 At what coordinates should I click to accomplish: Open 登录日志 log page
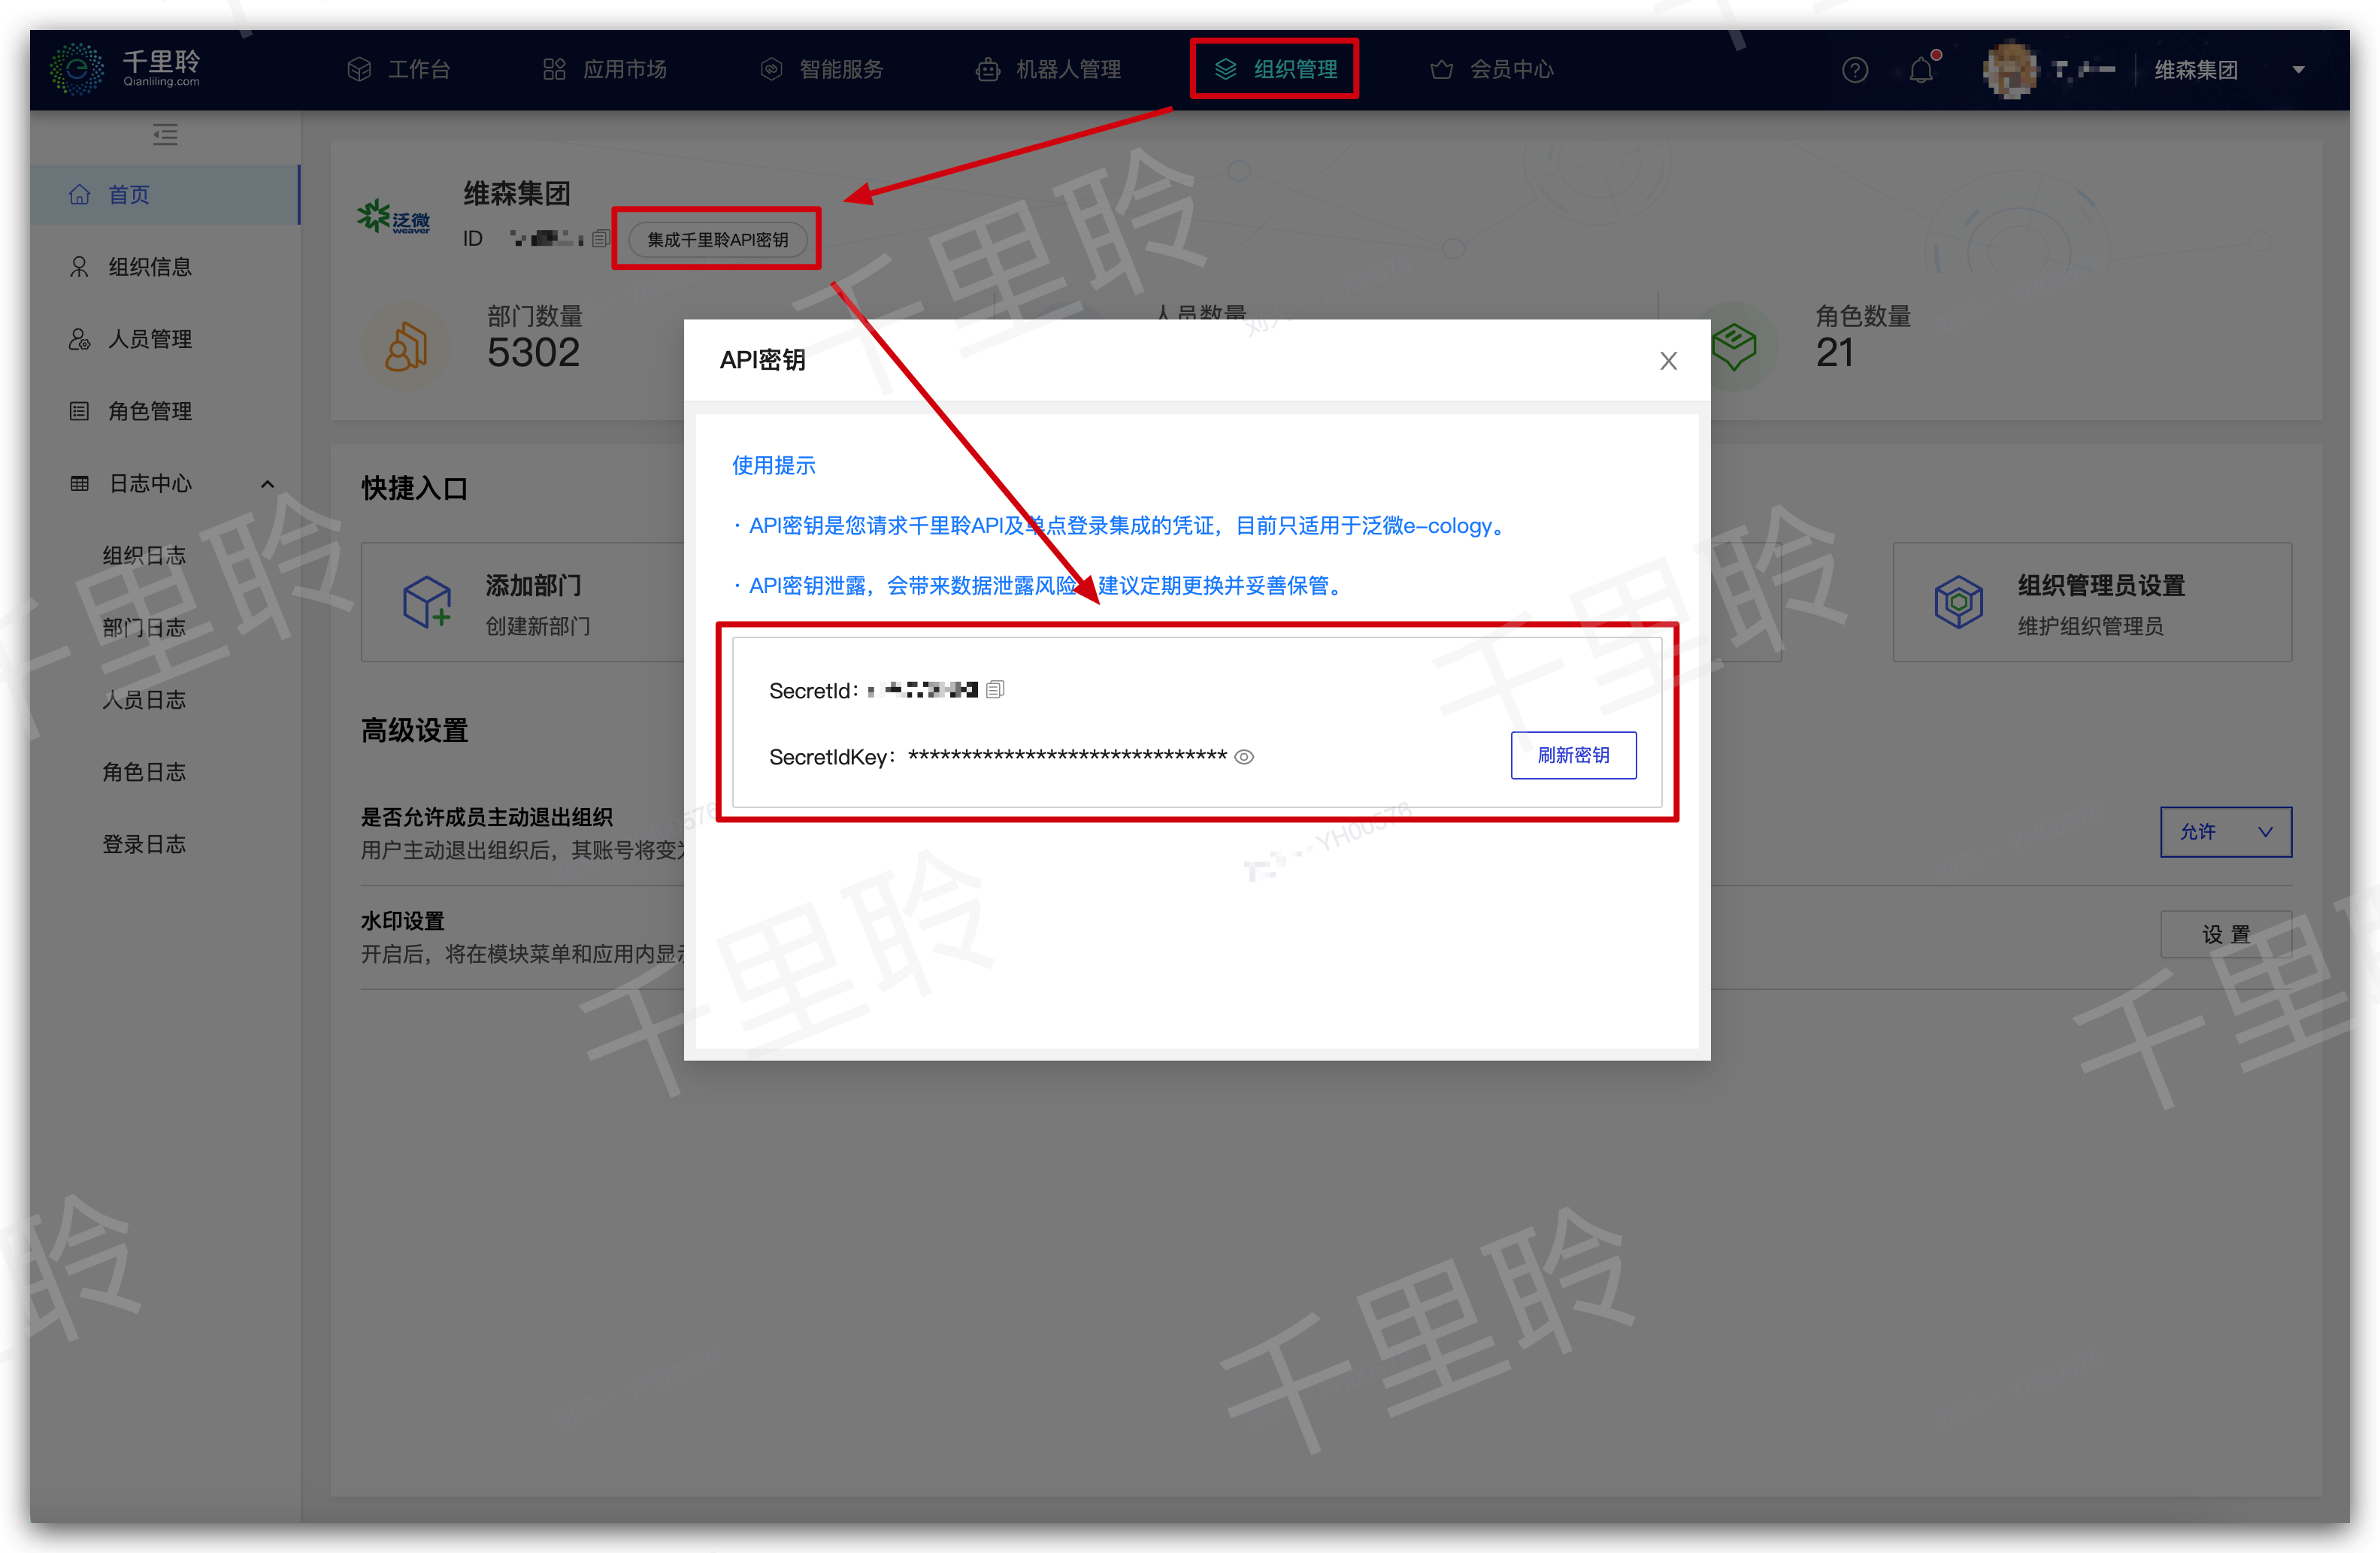(144, 843)
